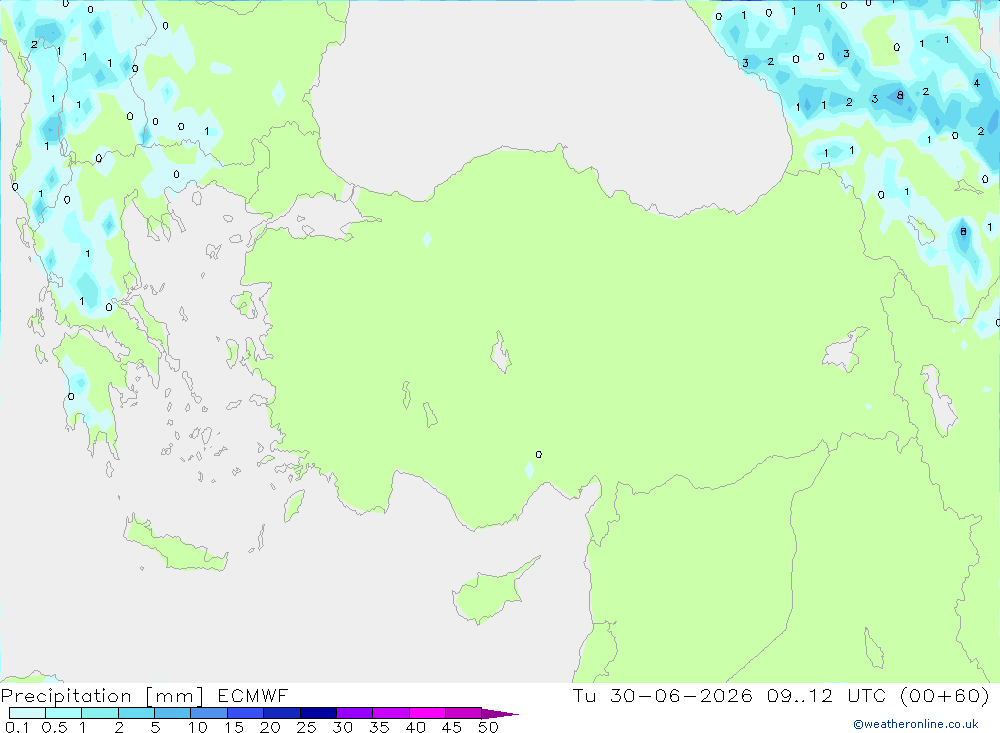The height and width of the screenshot is (733, 1000).
Task: Click the legend label '25'
Action: click(306, 727)
